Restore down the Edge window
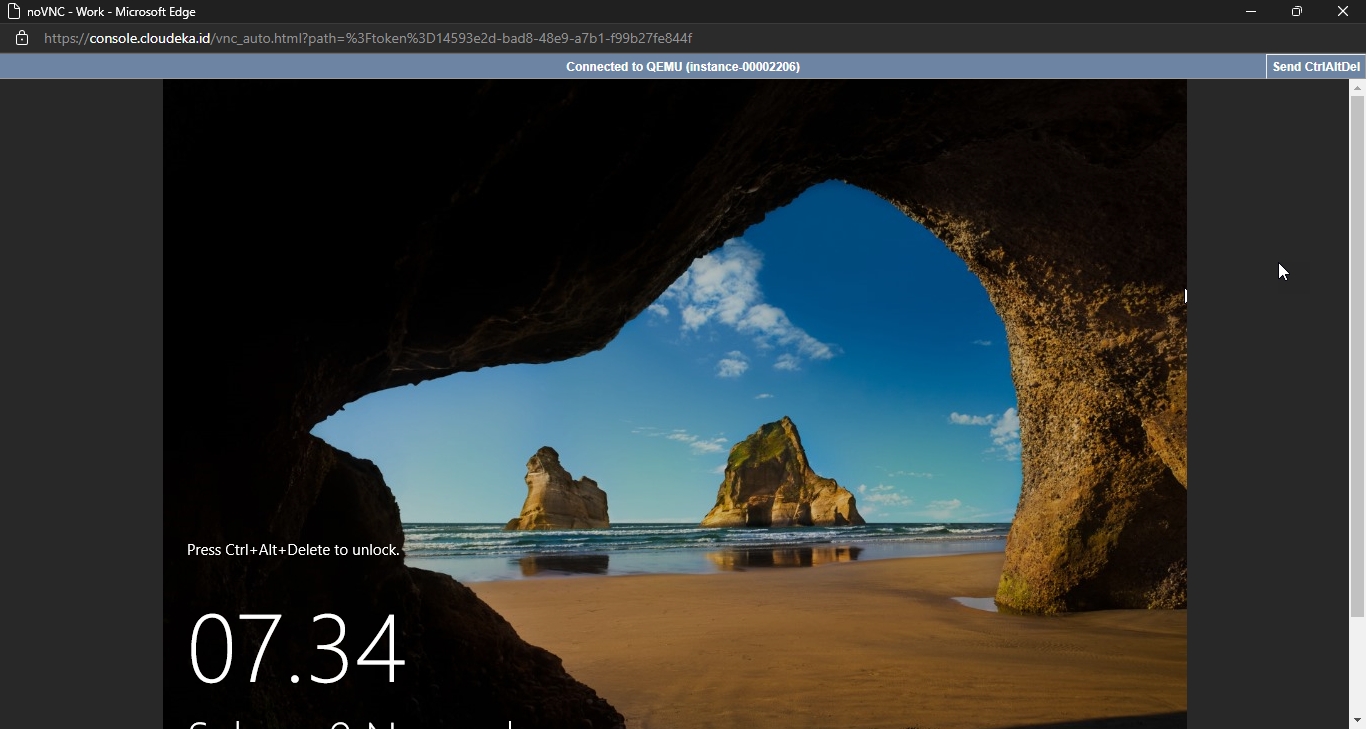Image resolution: width=1366 pixels, height=729 pixels. pos(1296,12)
